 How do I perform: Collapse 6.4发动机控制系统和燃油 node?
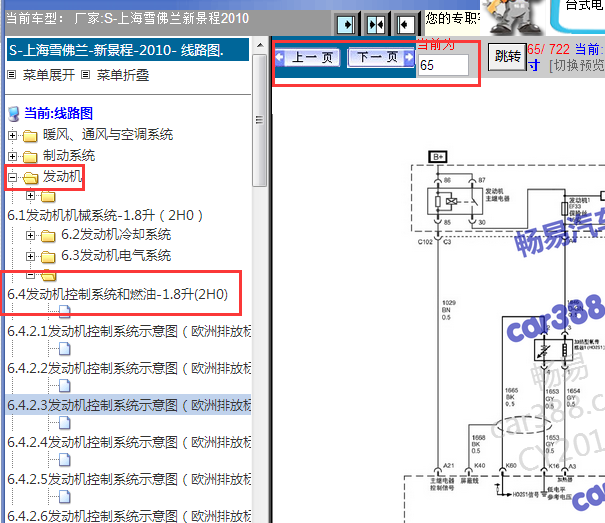pyautogui.click(x=30, y=275)
